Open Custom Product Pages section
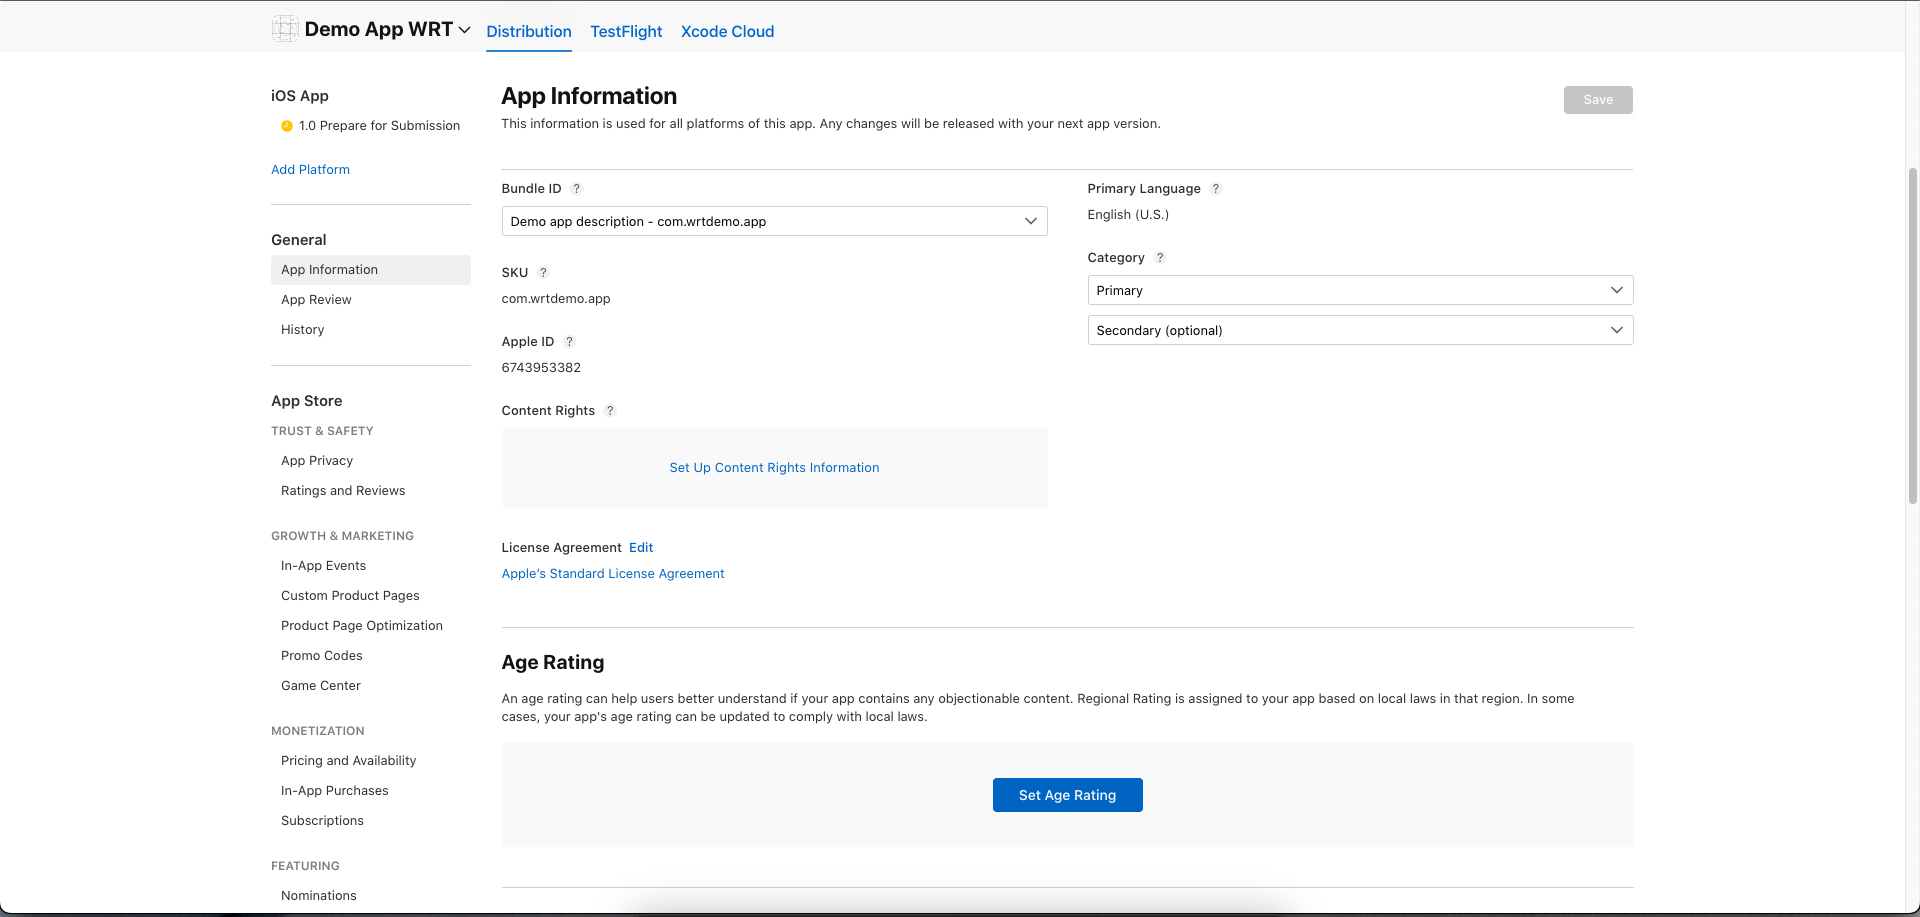The height and width of the screenshot is (917, 1920). click(350, 596)
